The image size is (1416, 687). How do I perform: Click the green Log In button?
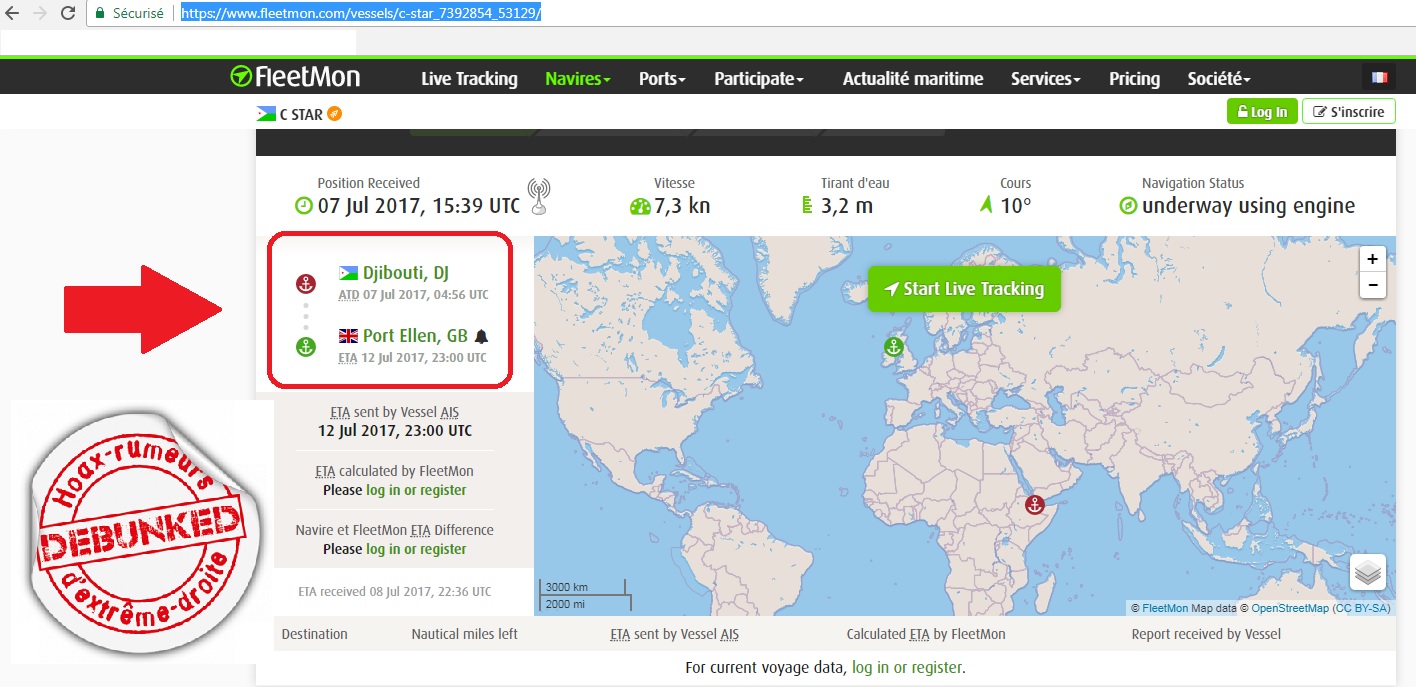click(1262, 112)
